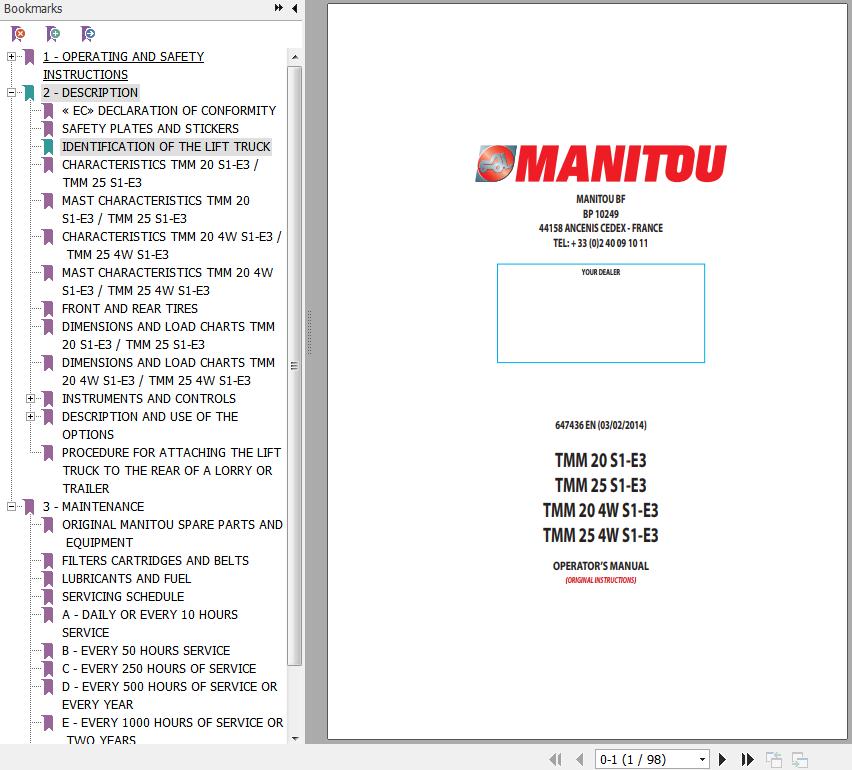852x770 pixels.
Task: Open D - EVERY 500 HOURS OF SERVICE
Action: (170, 696)
